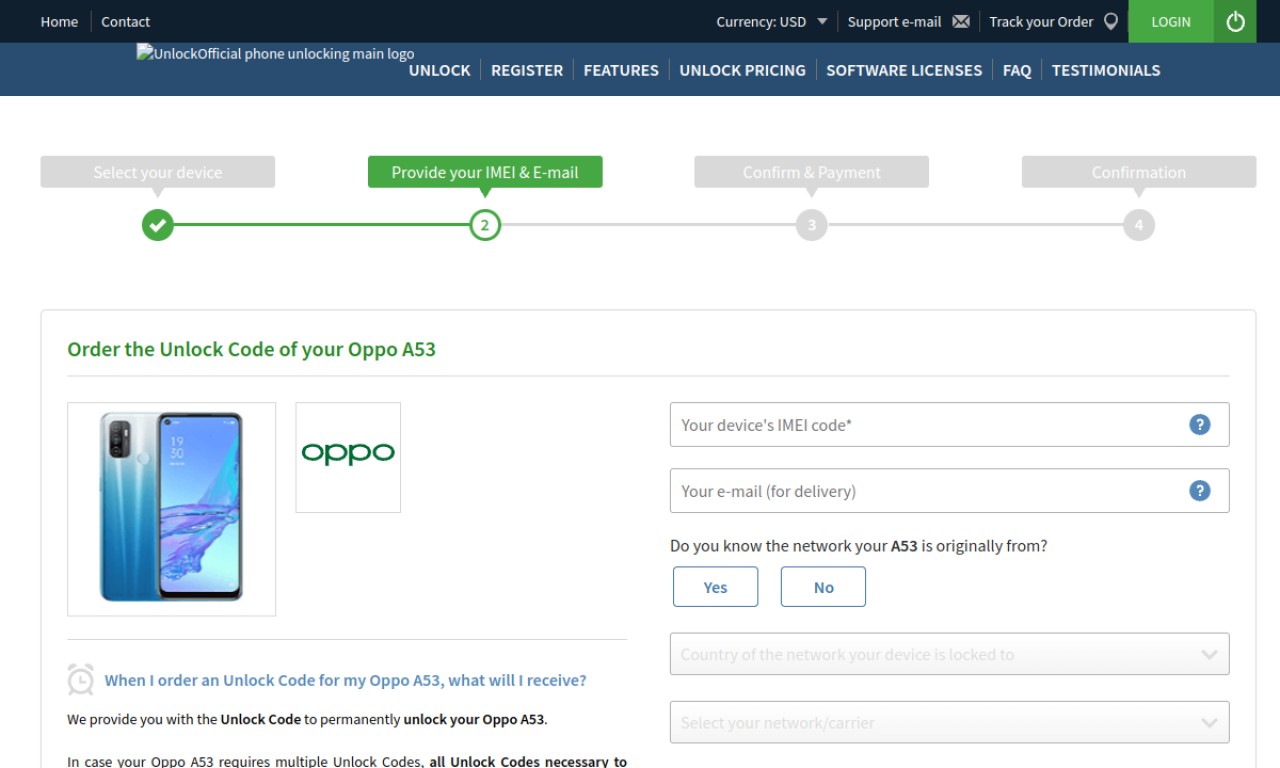
Task: Click the Provide your IMEI & E-mail step label
Action: 485,172
